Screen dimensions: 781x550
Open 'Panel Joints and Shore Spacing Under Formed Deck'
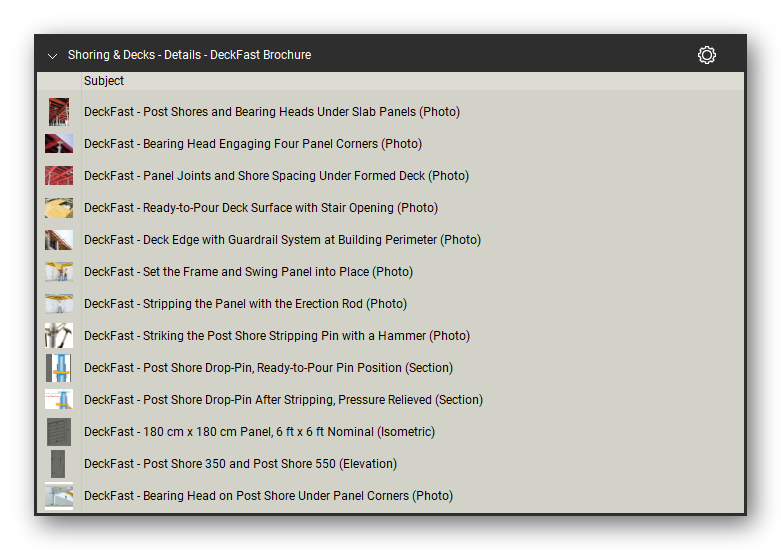tap(276, 175)
